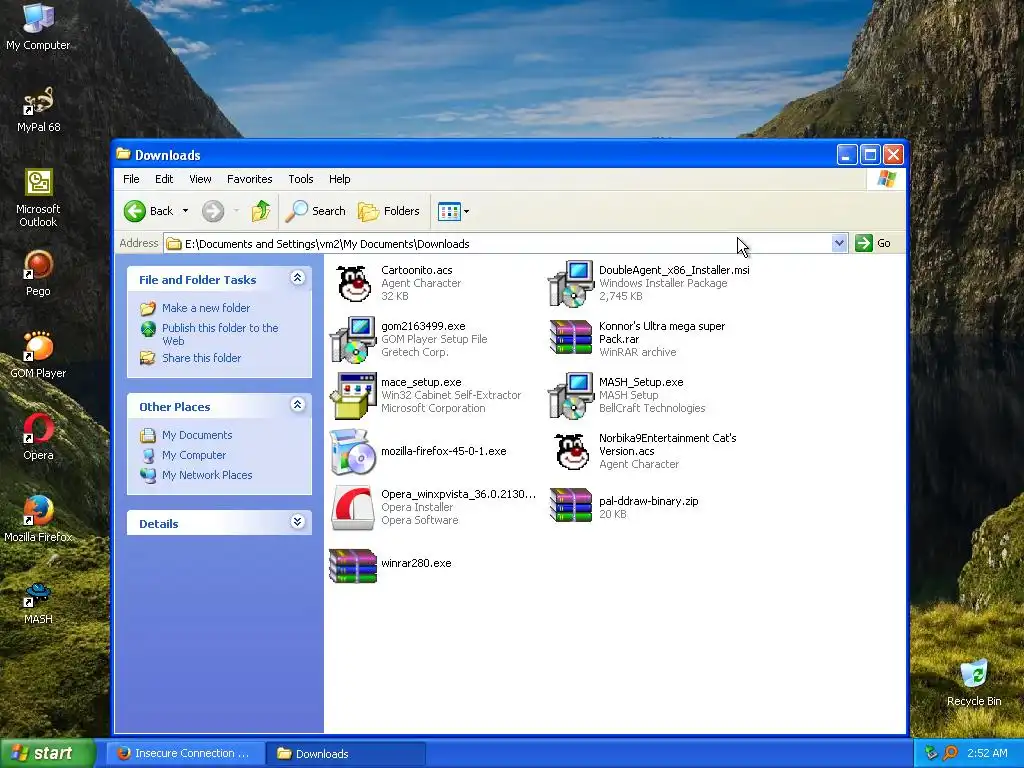Click the address bar path field

[499, 244]
